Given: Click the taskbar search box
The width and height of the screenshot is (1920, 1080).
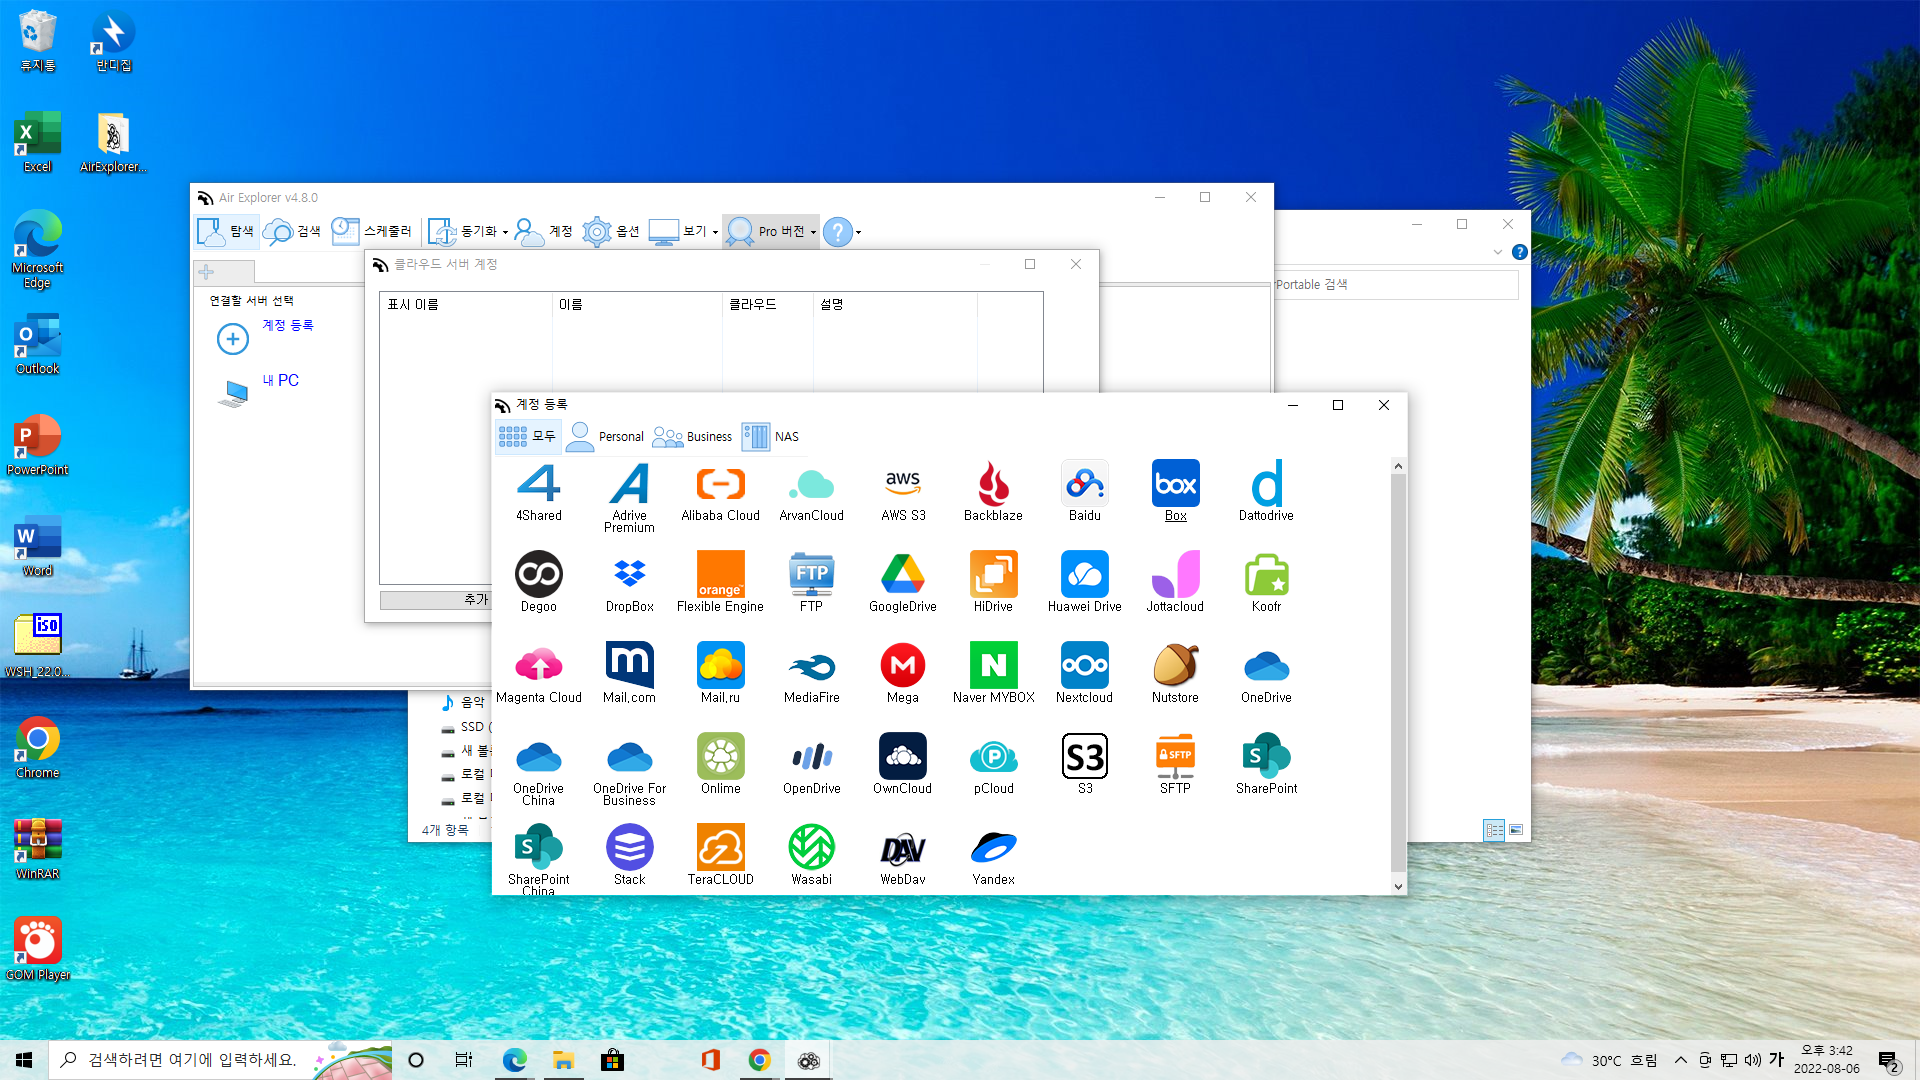Looking at the screenshot, I should pyautogui.click(x=220, y=1060).
